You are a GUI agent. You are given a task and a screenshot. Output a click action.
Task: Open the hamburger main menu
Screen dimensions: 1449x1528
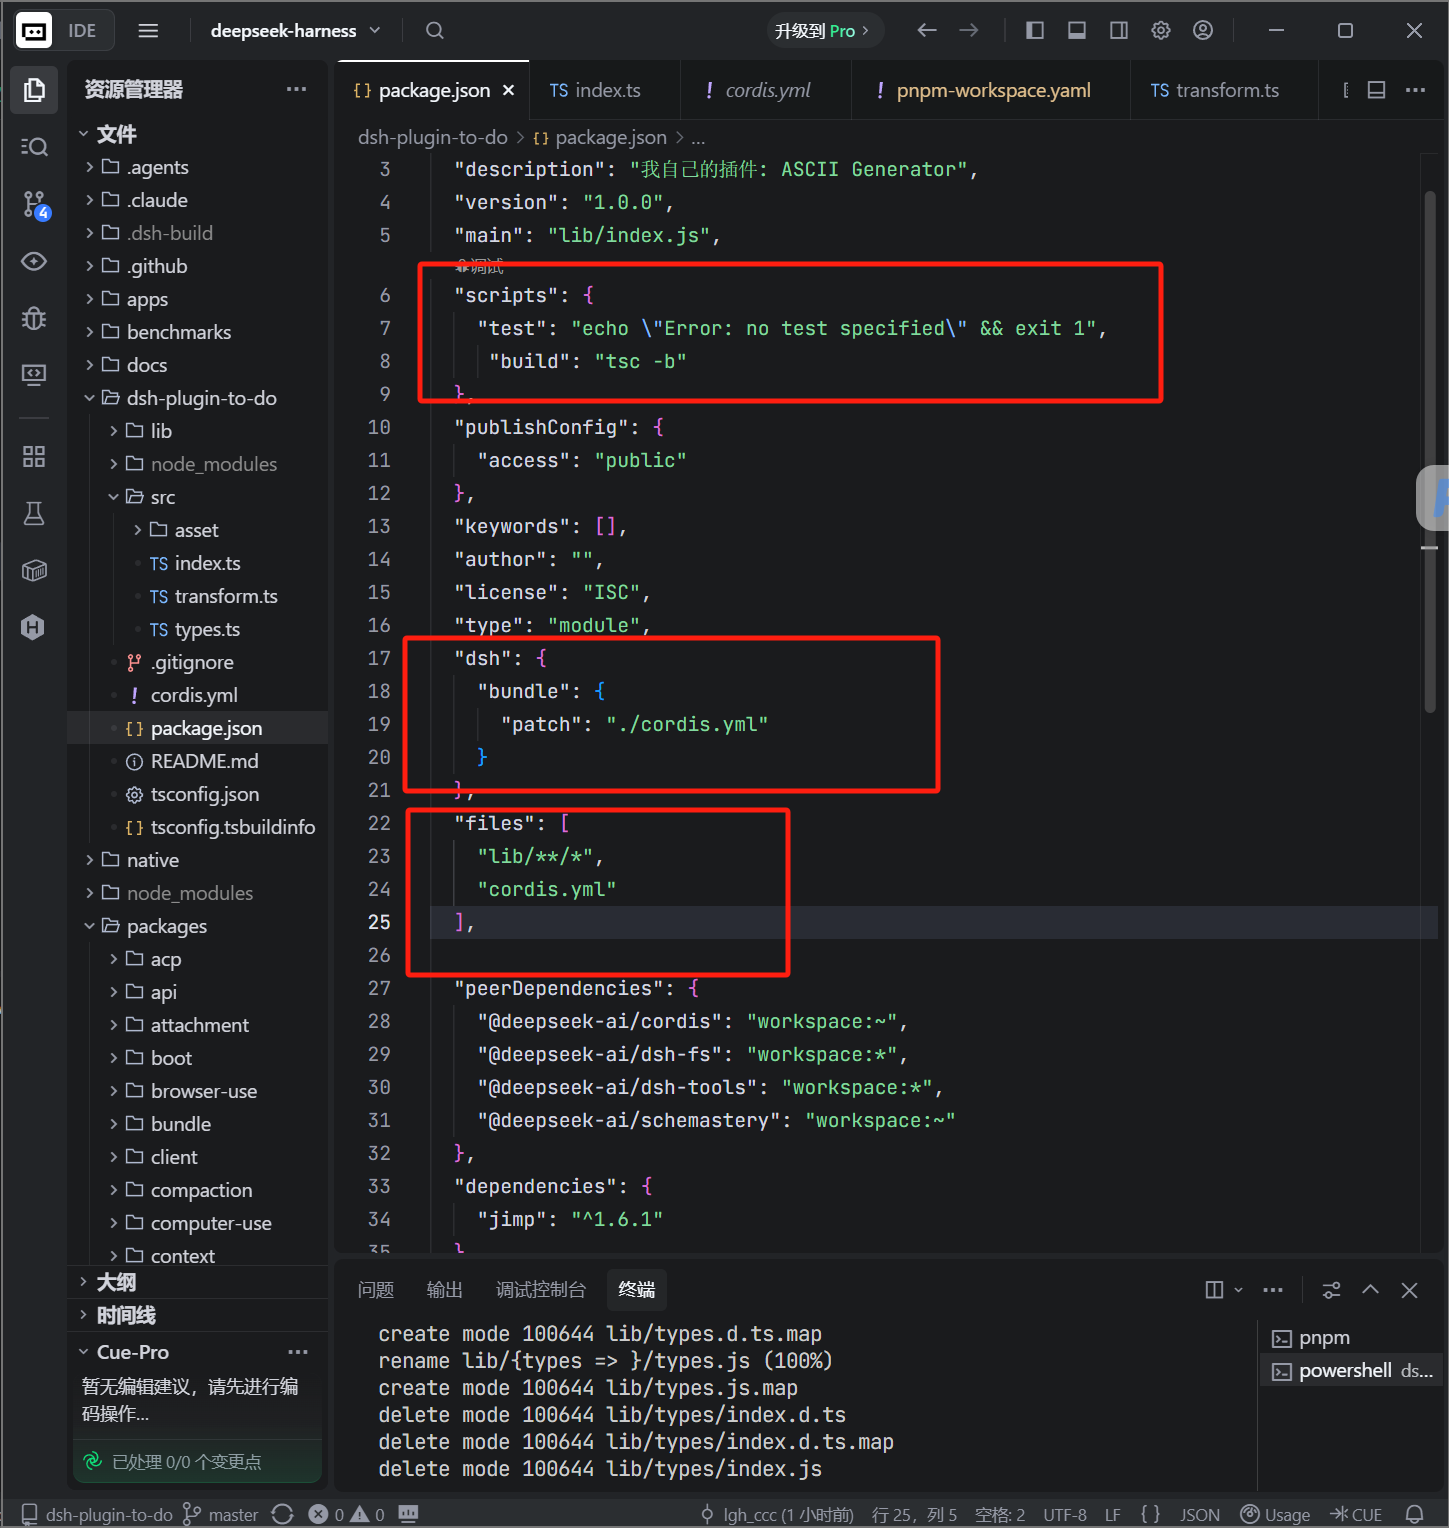148,31
